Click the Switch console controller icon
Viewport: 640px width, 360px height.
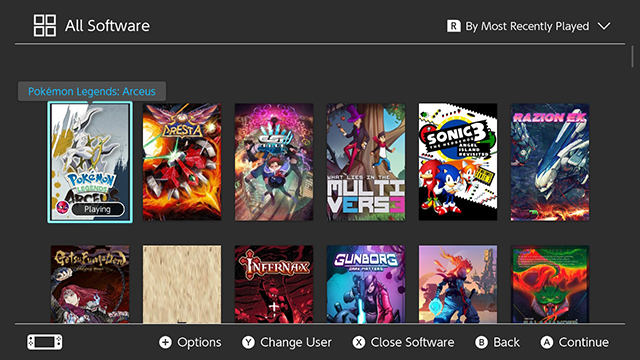coord(45,342)
